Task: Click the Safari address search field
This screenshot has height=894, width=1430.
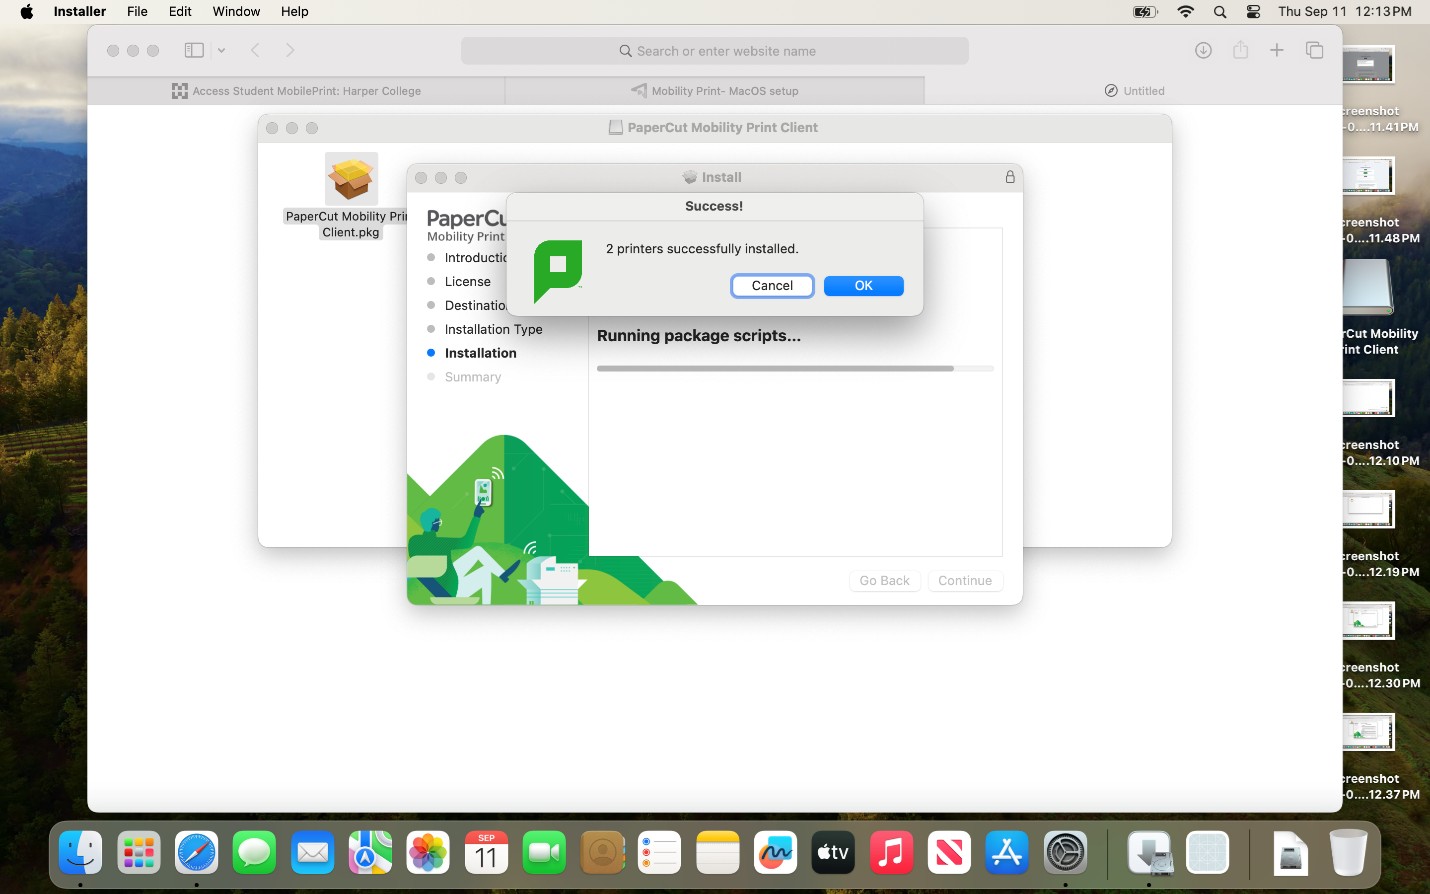Action: click(714, 51)
